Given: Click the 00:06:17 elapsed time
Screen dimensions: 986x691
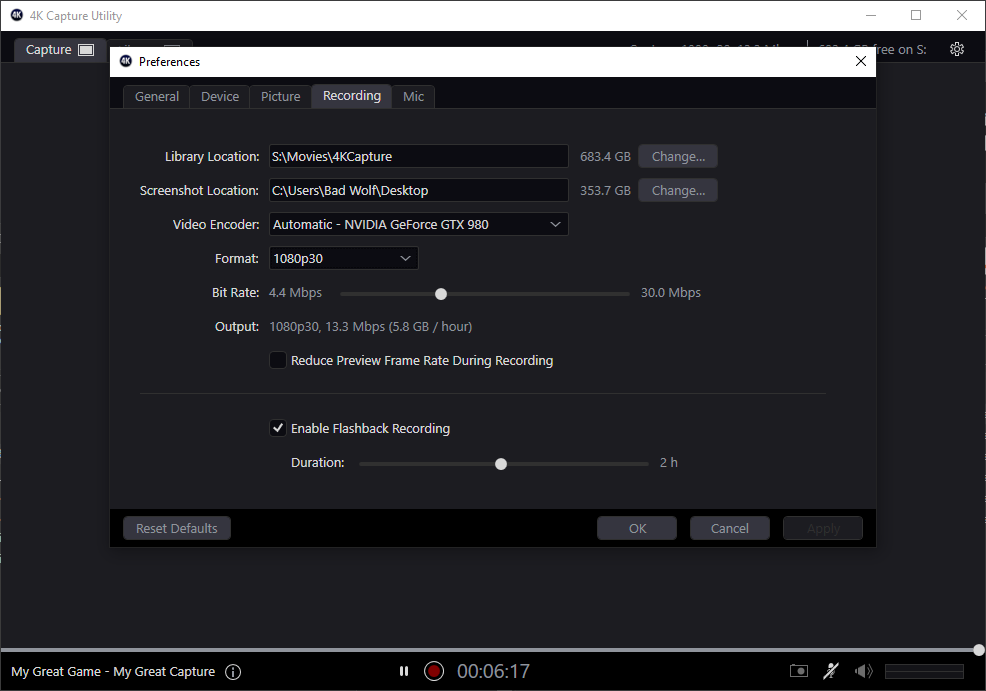Looking at the screenshot, I should tap(493, 672).
